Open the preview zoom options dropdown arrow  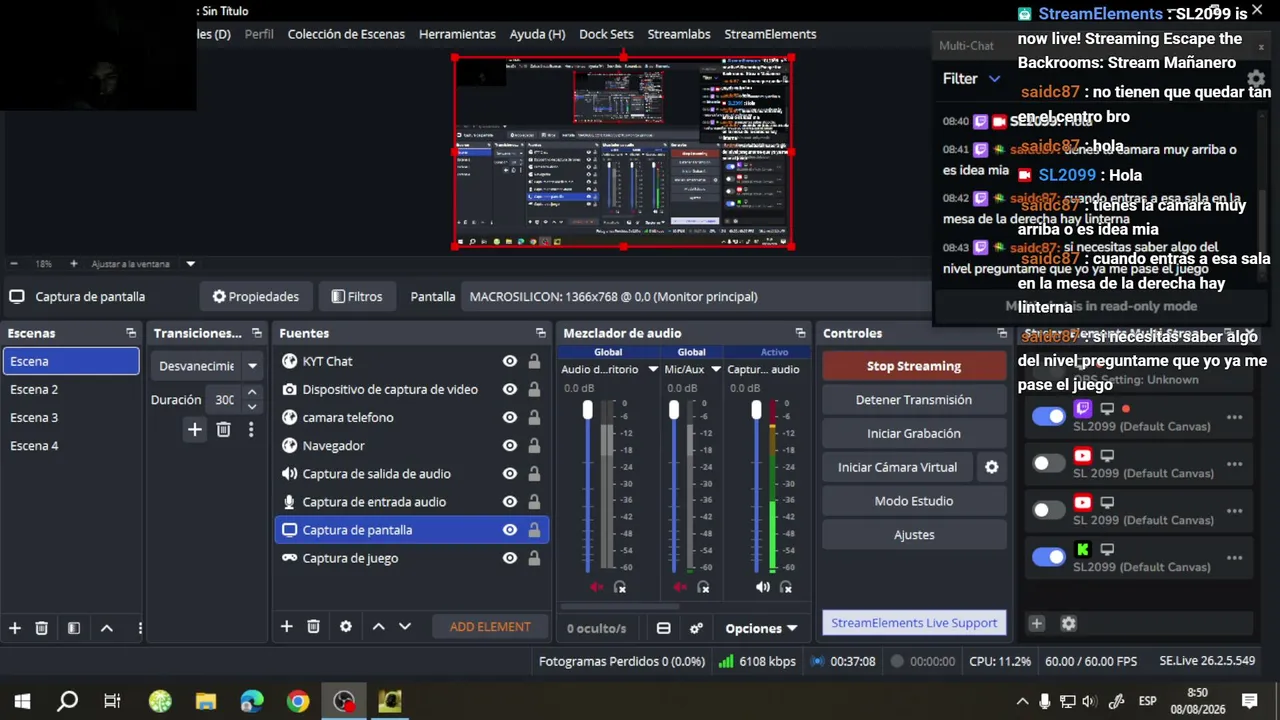(190, 264)
